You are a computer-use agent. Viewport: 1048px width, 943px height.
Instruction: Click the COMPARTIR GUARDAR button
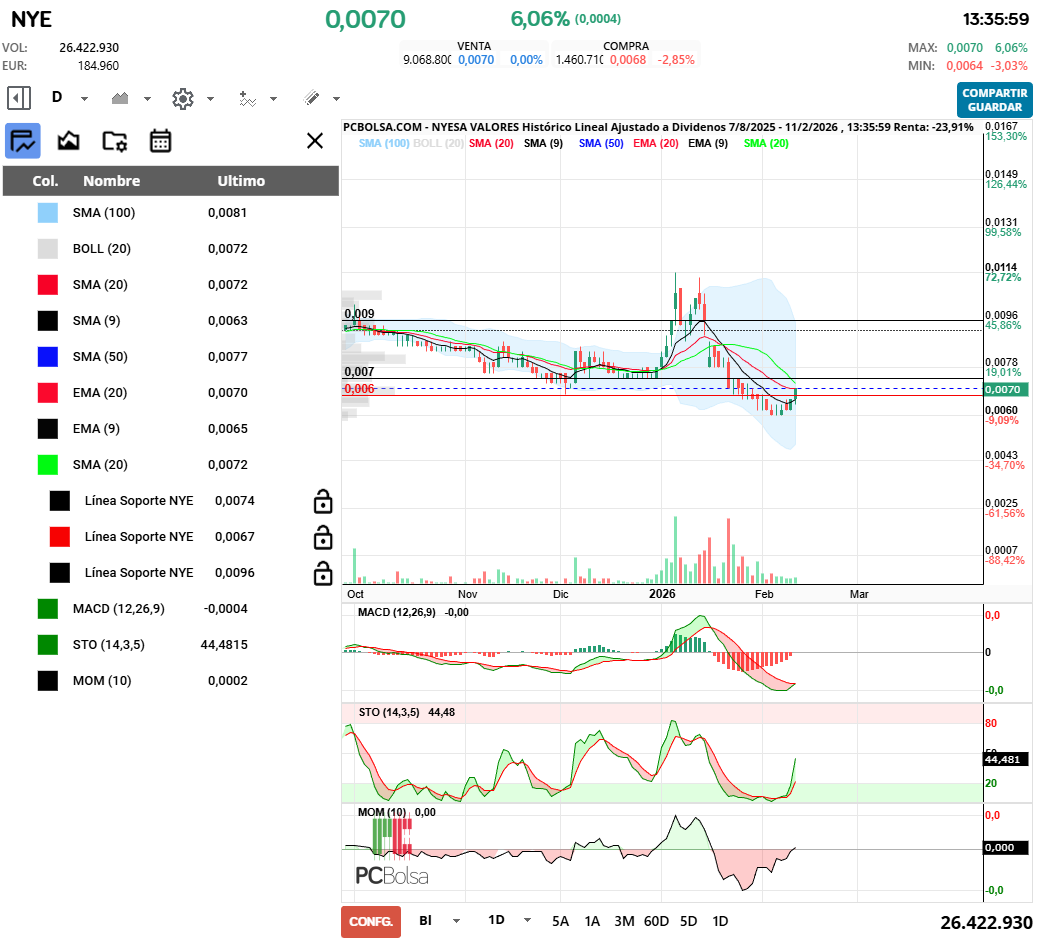point(994,100)
